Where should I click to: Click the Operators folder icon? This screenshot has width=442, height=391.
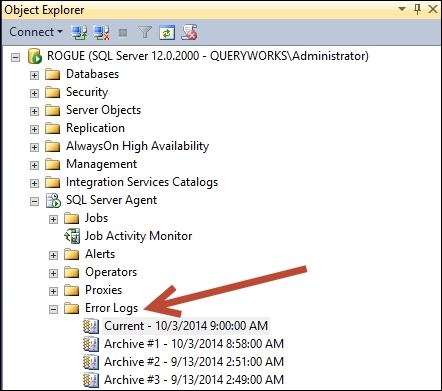coord(71,272)
